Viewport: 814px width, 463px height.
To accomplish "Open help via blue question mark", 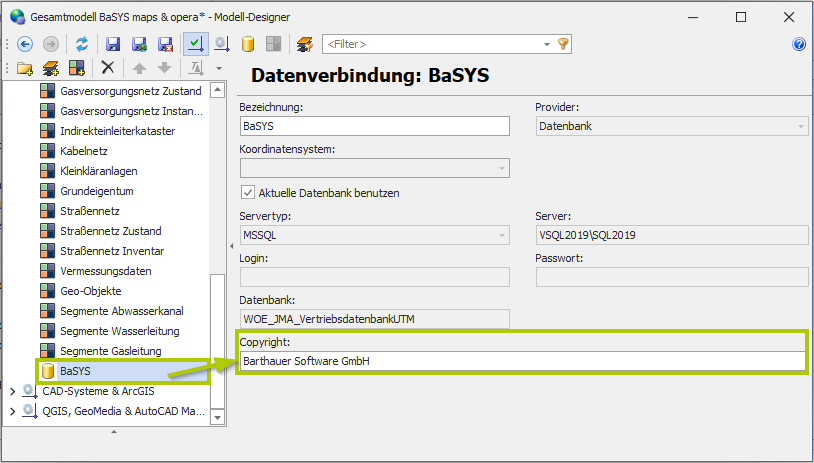I will pyautogui.click(x=799, y=44).
